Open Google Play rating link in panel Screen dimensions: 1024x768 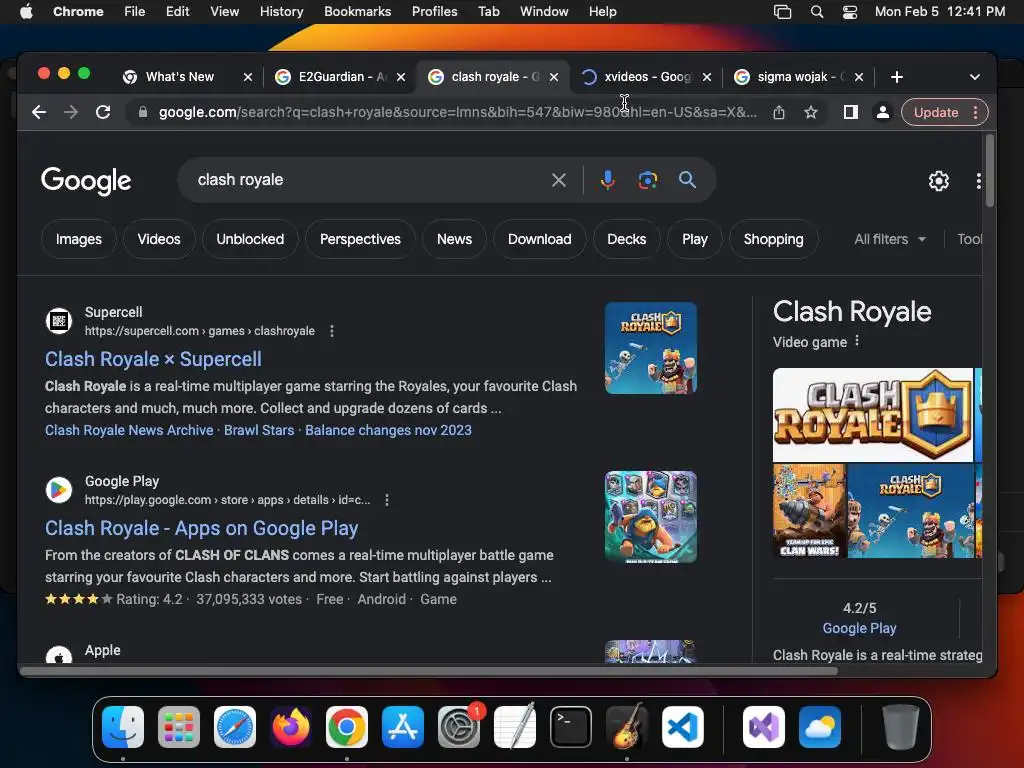tap(859, 628)
